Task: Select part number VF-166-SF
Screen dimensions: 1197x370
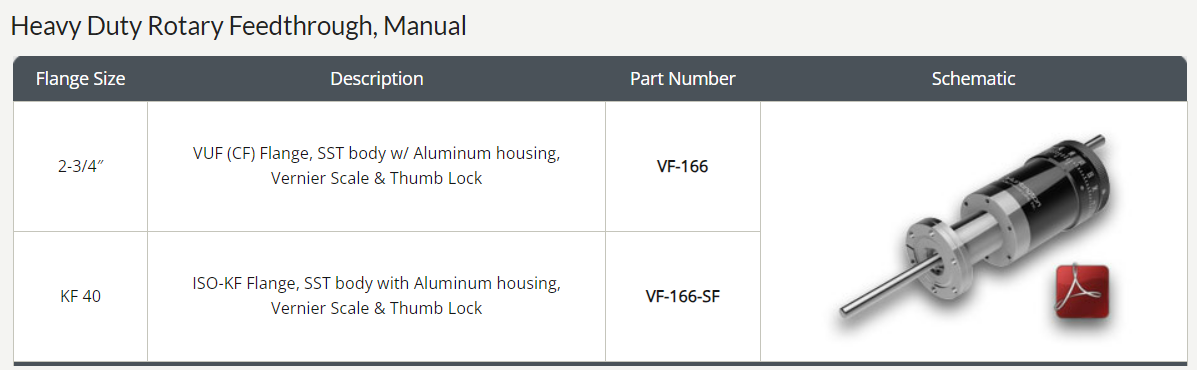Action: pos(682,296)
